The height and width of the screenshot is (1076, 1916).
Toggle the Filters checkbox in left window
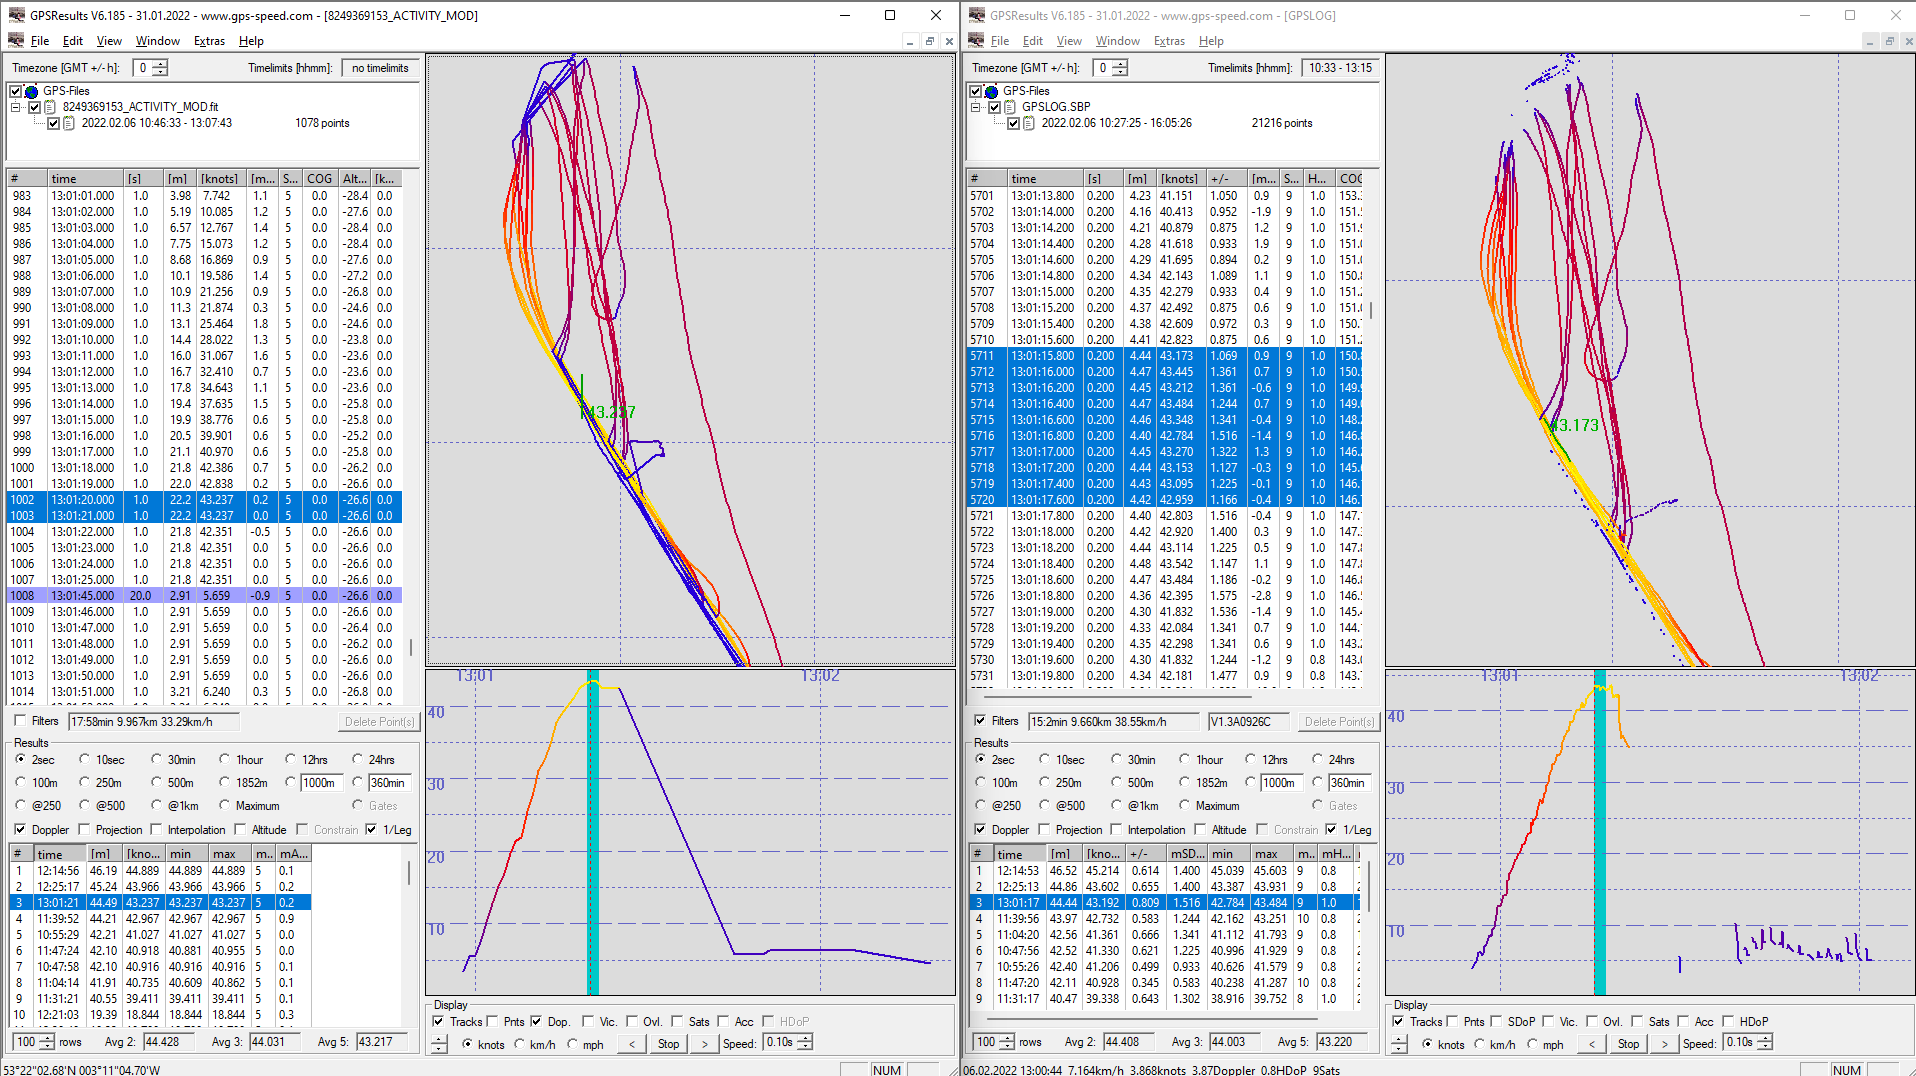tap(20, 720)
